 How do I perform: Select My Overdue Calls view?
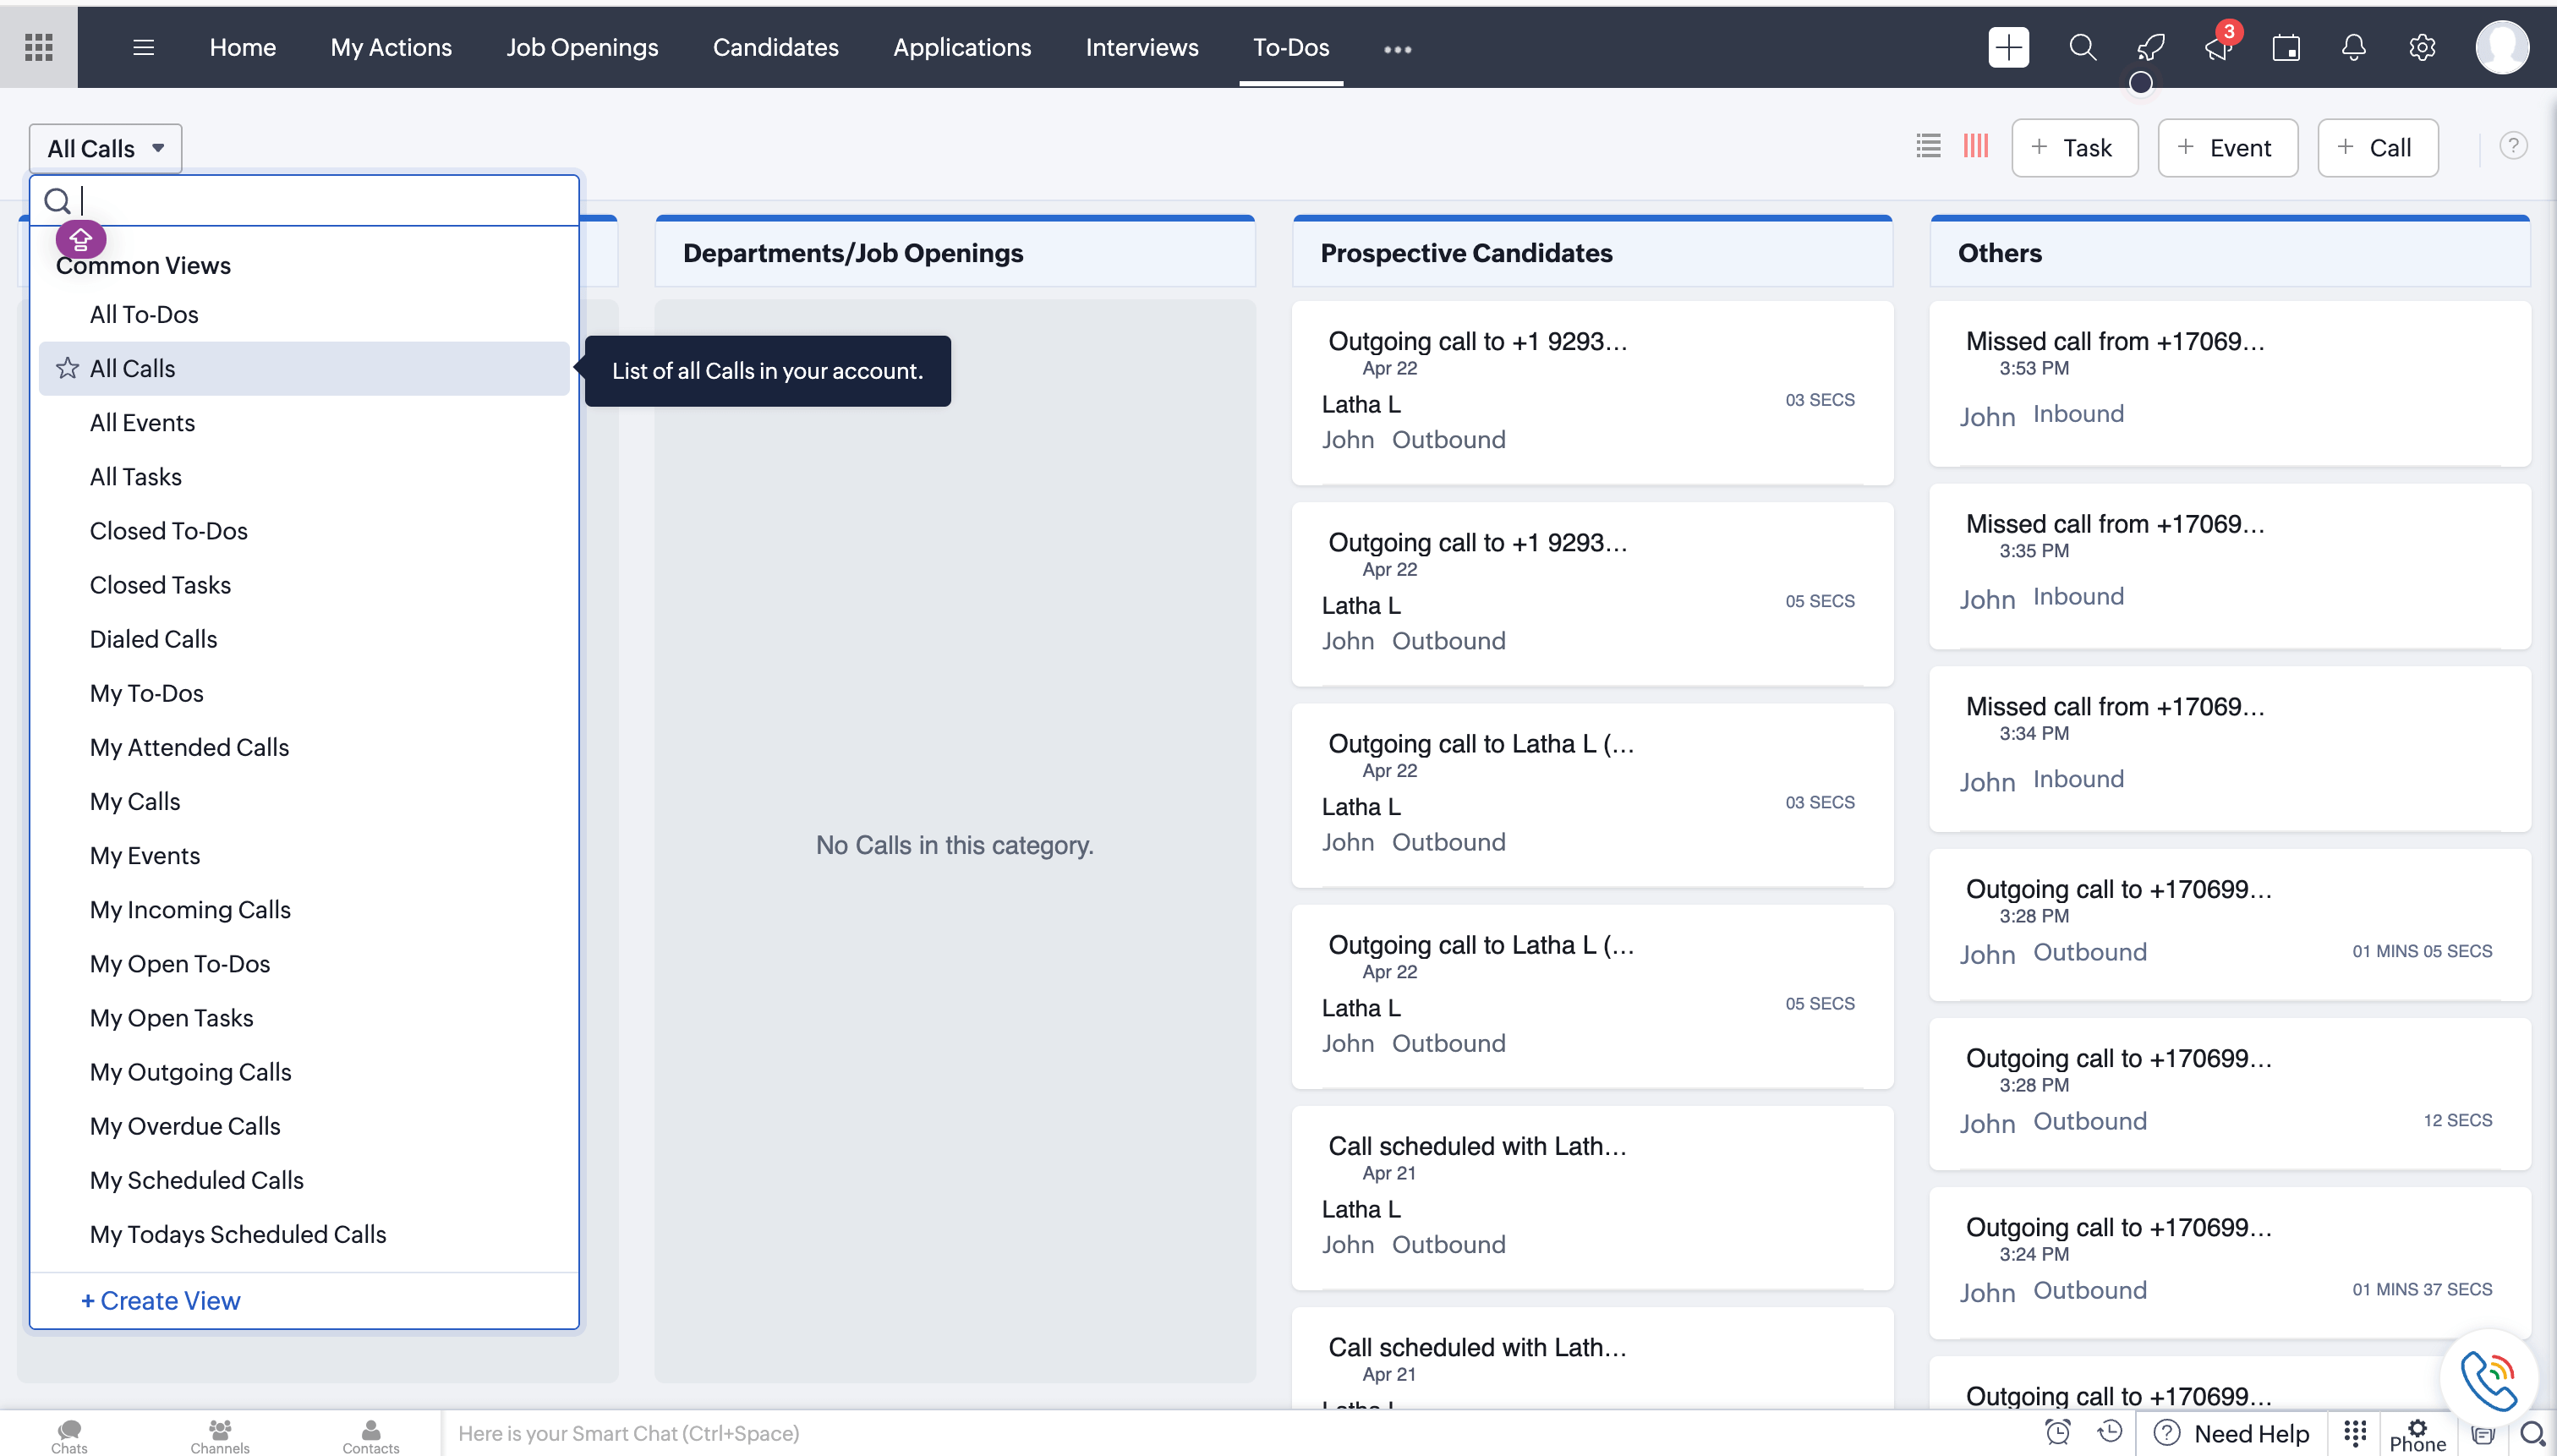point(185,1126)
